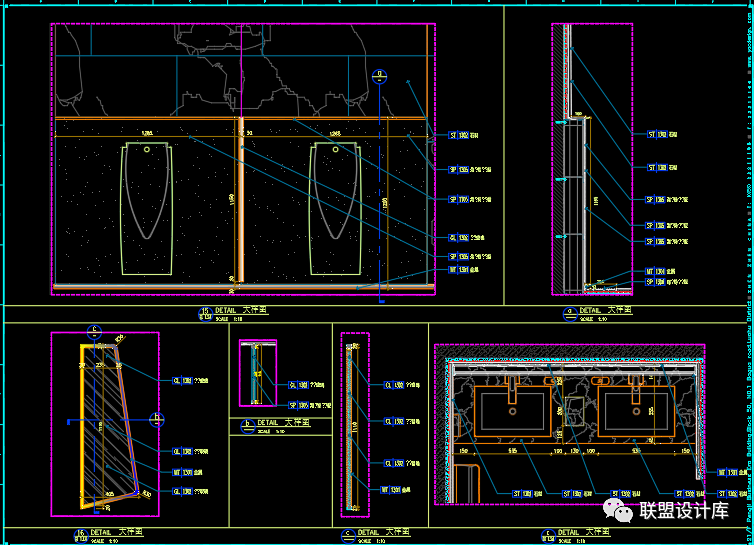The image size is (754, 545).
Task: Select the soap dispenser between the two basins
Action: pos(575,411)
